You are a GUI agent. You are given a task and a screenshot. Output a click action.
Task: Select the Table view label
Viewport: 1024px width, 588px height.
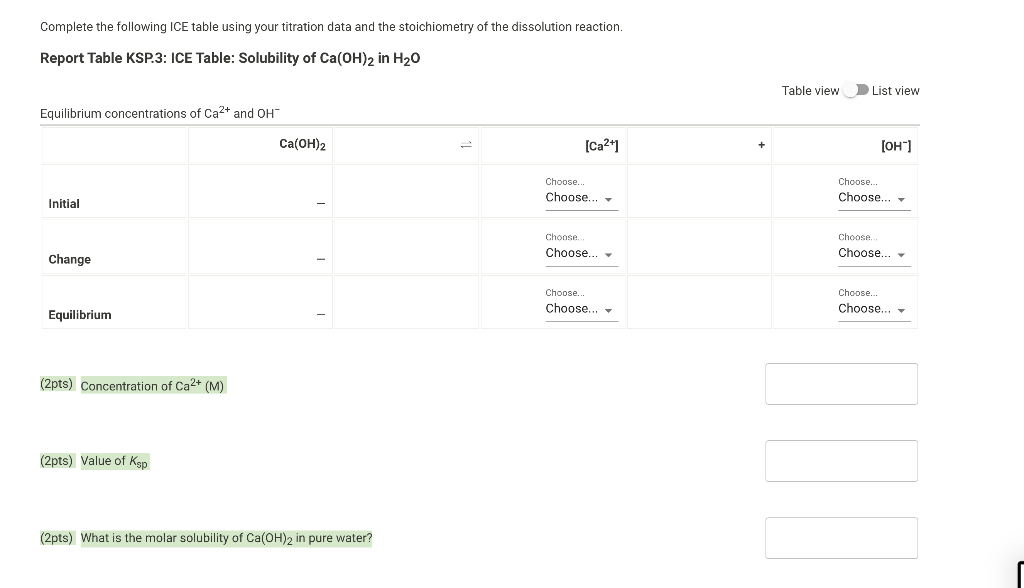coord(810,91)
